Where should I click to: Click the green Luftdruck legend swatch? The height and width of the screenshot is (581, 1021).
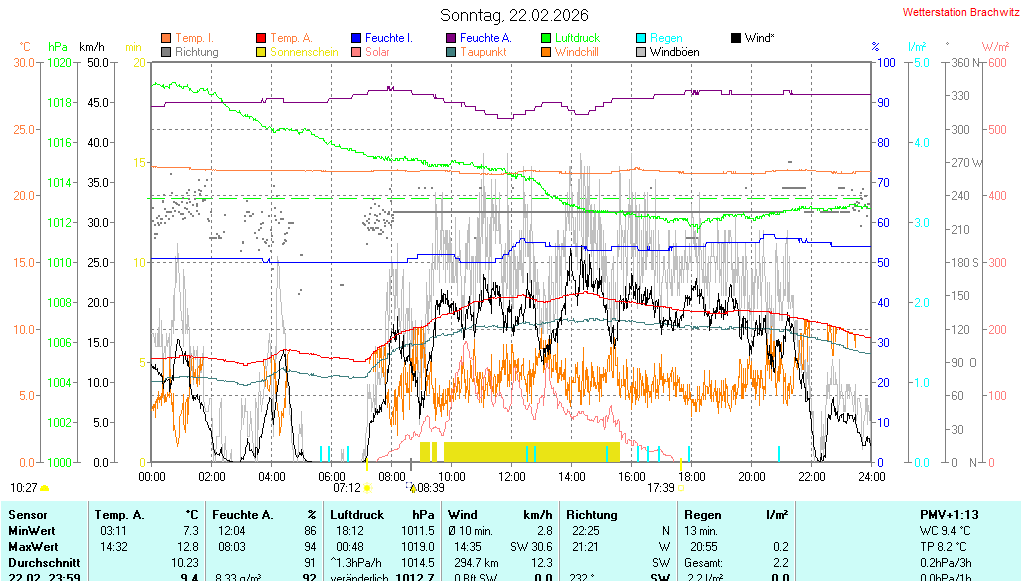[546, 38]
